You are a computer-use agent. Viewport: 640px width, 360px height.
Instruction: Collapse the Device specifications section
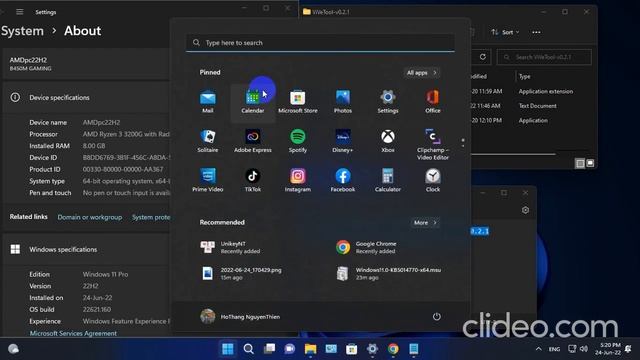(87, 98)
